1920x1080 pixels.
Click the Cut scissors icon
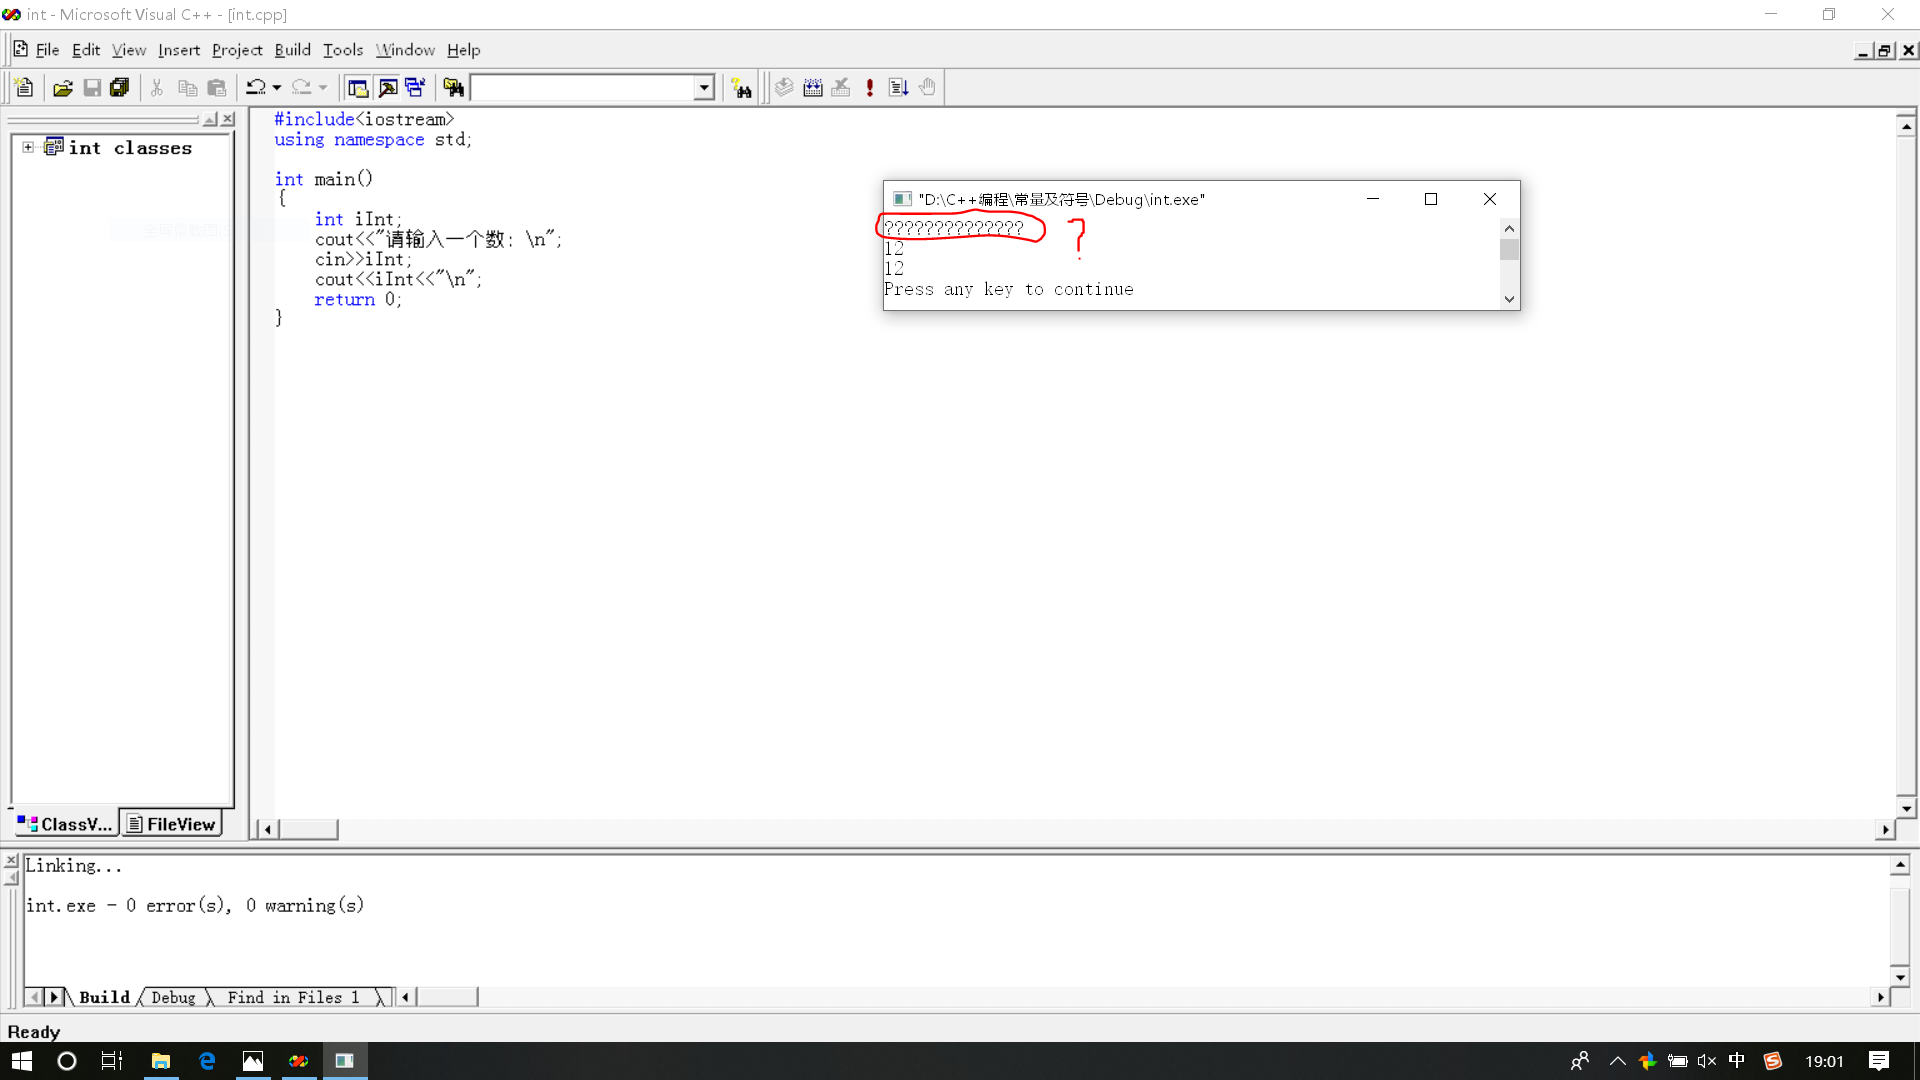pyautogui.click(x=157, y=88)
